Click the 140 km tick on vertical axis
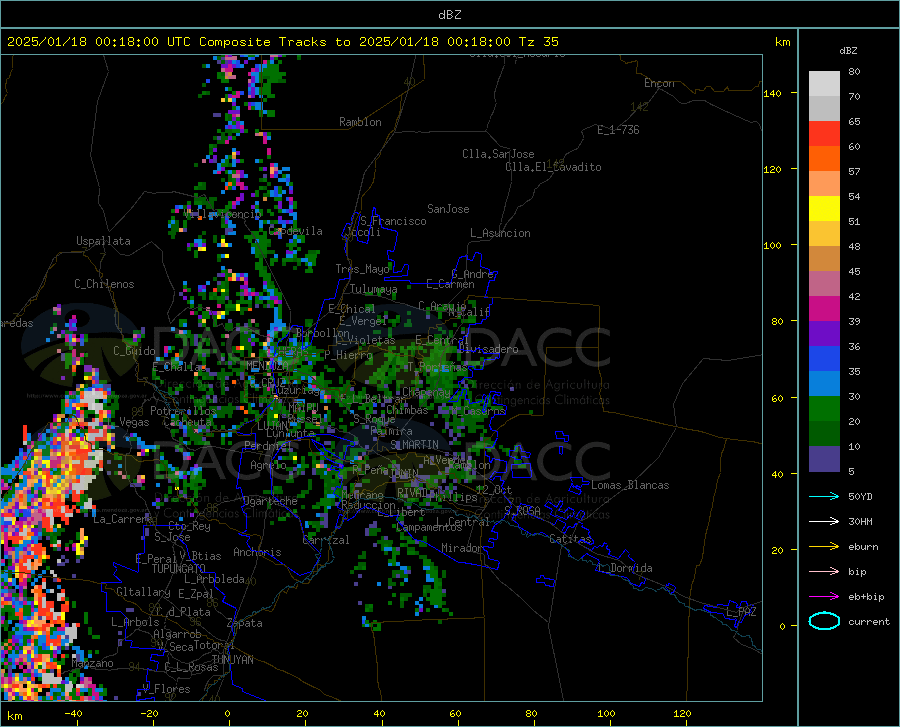900x727 pixels. [x=772, y=94]
